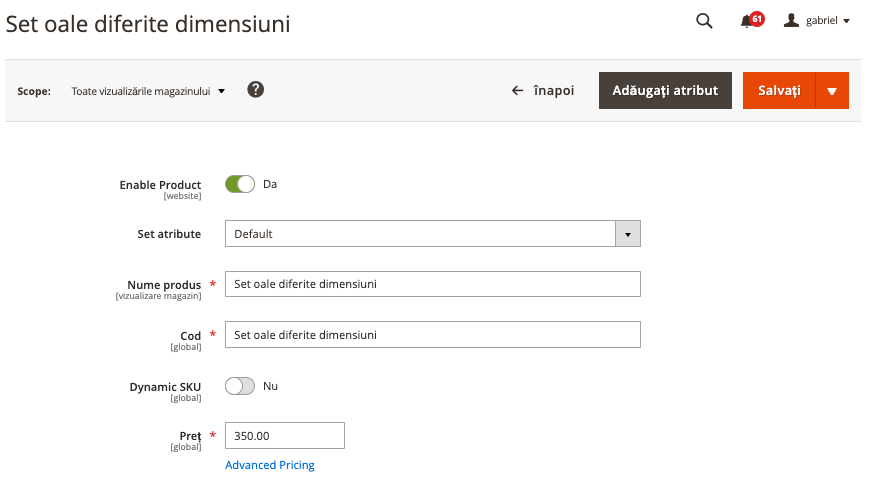
Task: Click the Nu status text beside toggle
Action: (270, 386)
